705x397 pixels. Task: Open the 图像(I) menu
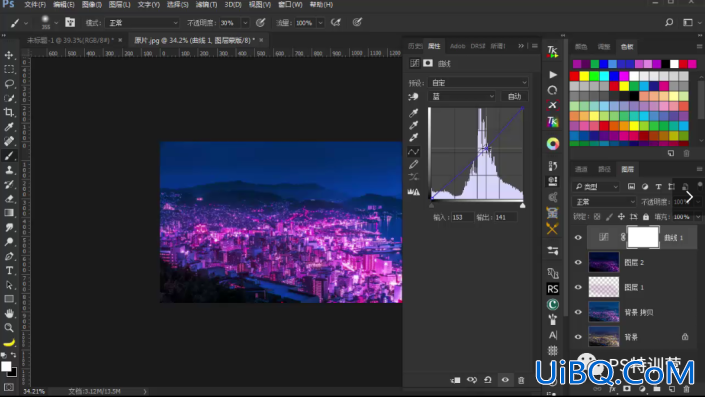click(x=92, y=4)
